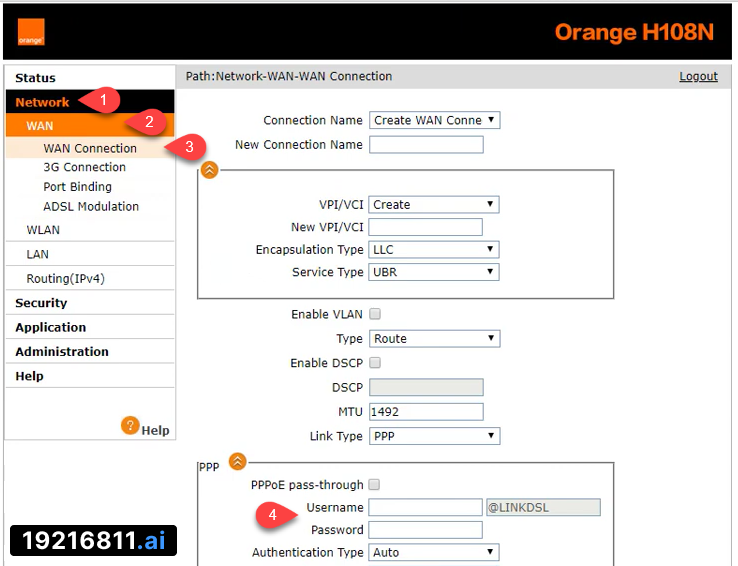The width and height of the screenshot is (738, 566).
Task: Open the Application menu
Action: 90,327
